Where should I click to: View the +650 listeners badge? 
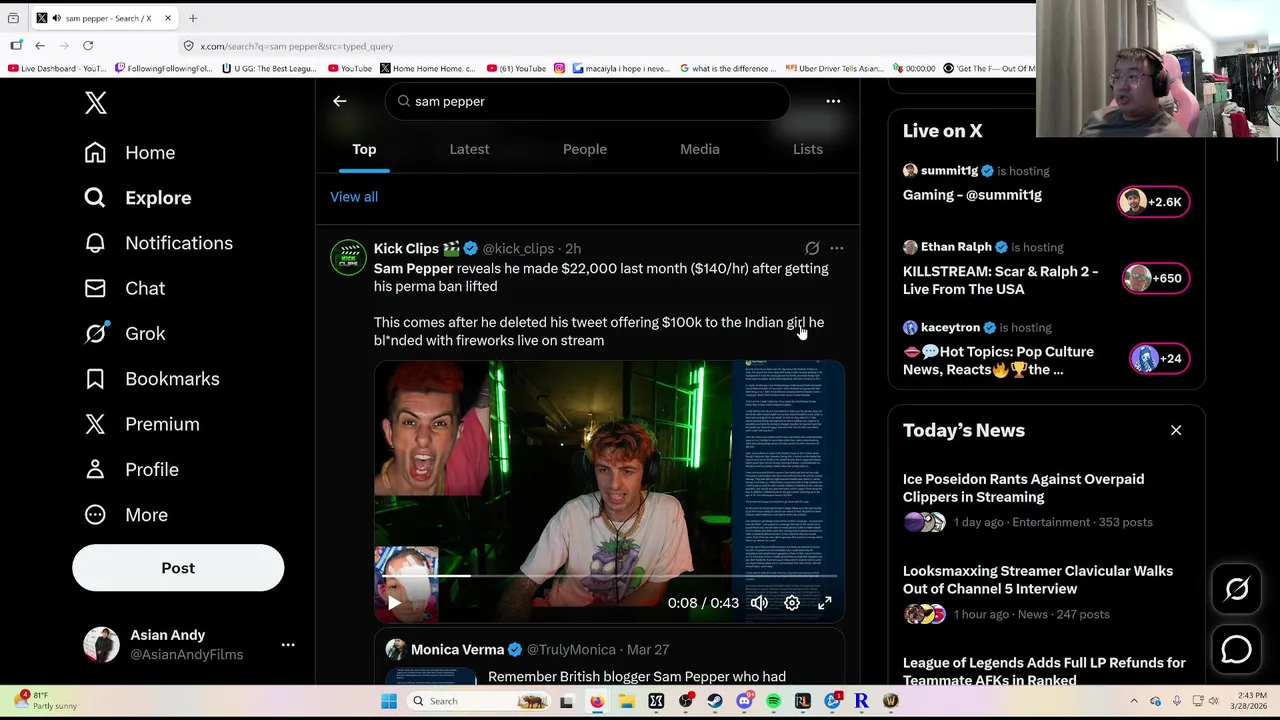[1155, 278]
